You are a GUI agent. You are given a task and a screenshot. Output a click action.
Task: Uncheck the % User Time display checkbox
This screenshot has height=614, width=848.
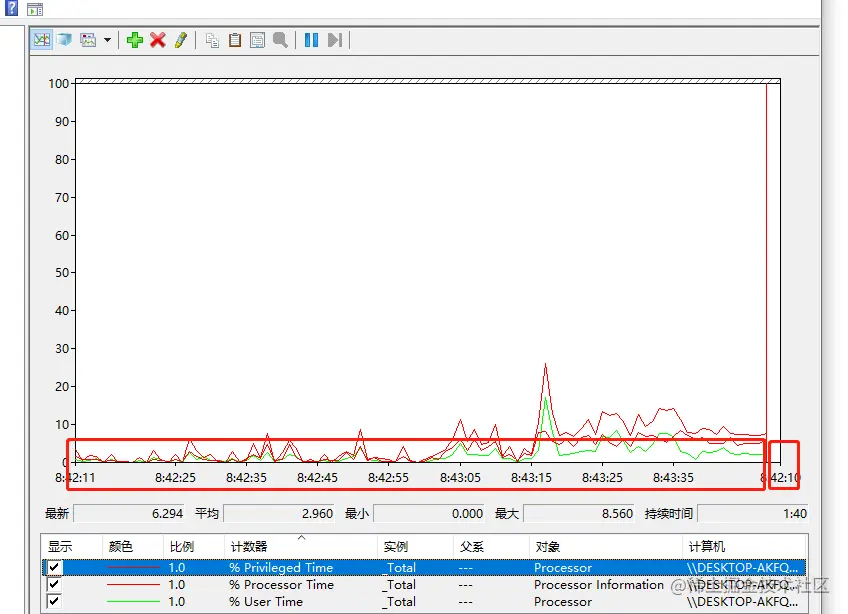pos(54,602)
